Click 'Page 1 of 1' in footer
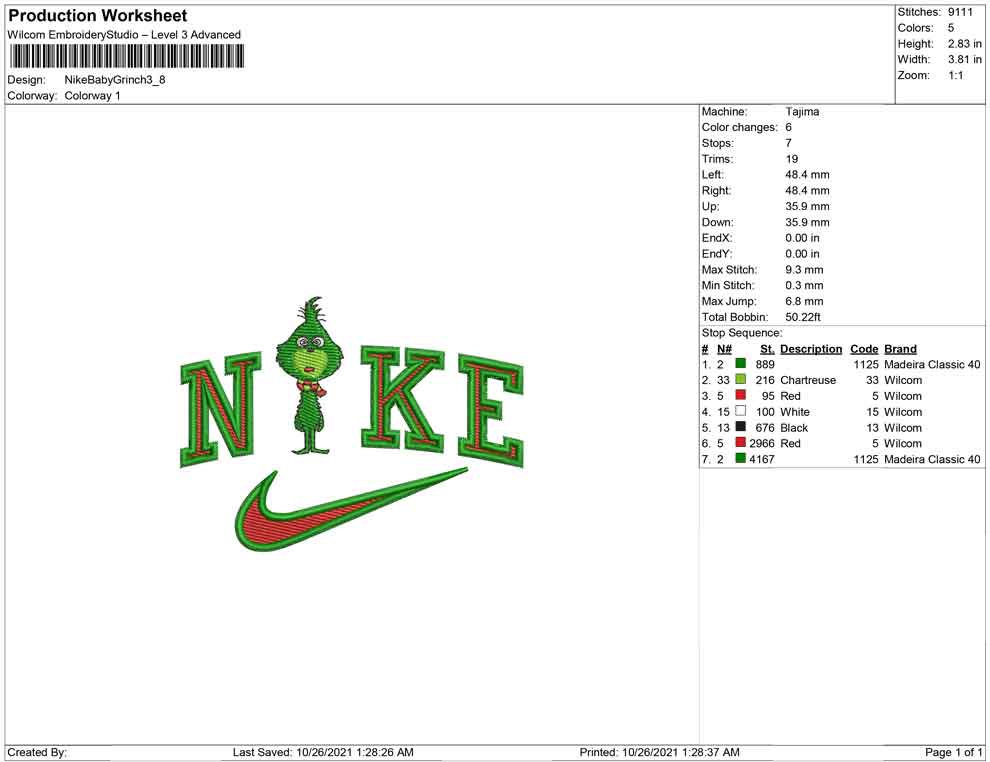 coord(953,752)
